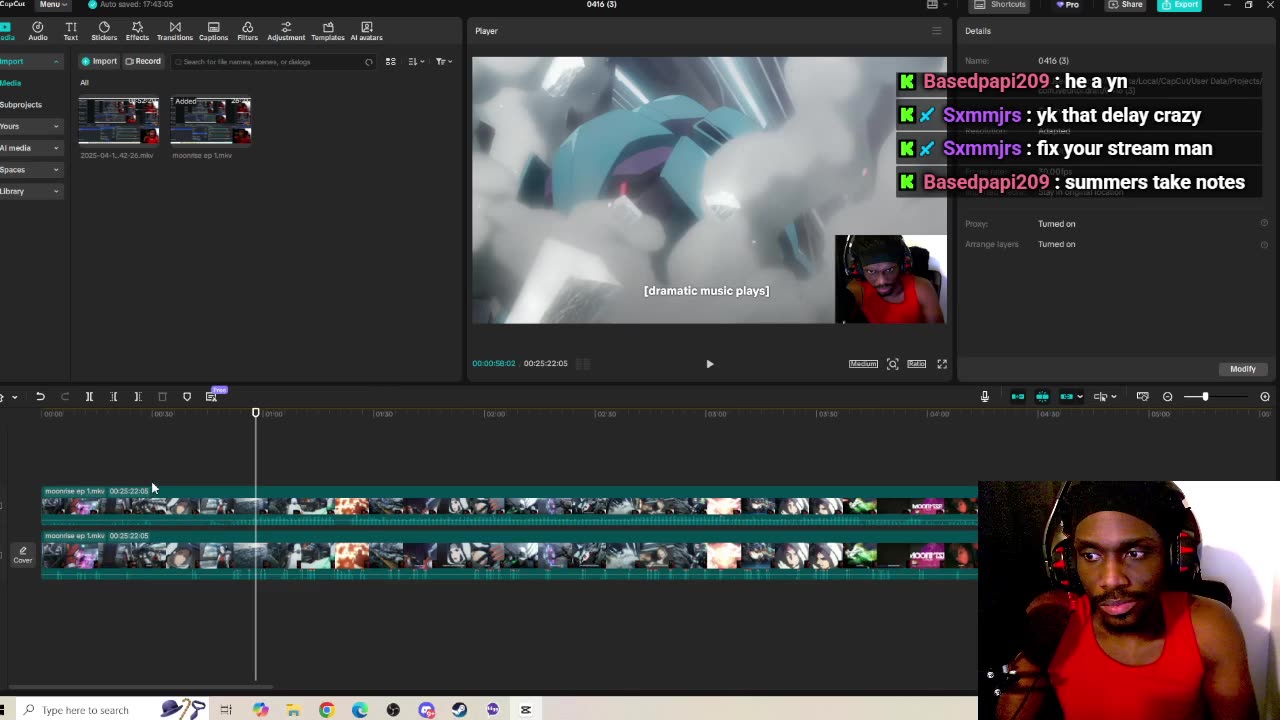
Task: Collapse the Import sidebar section
Action: click(x=56, y=62)
